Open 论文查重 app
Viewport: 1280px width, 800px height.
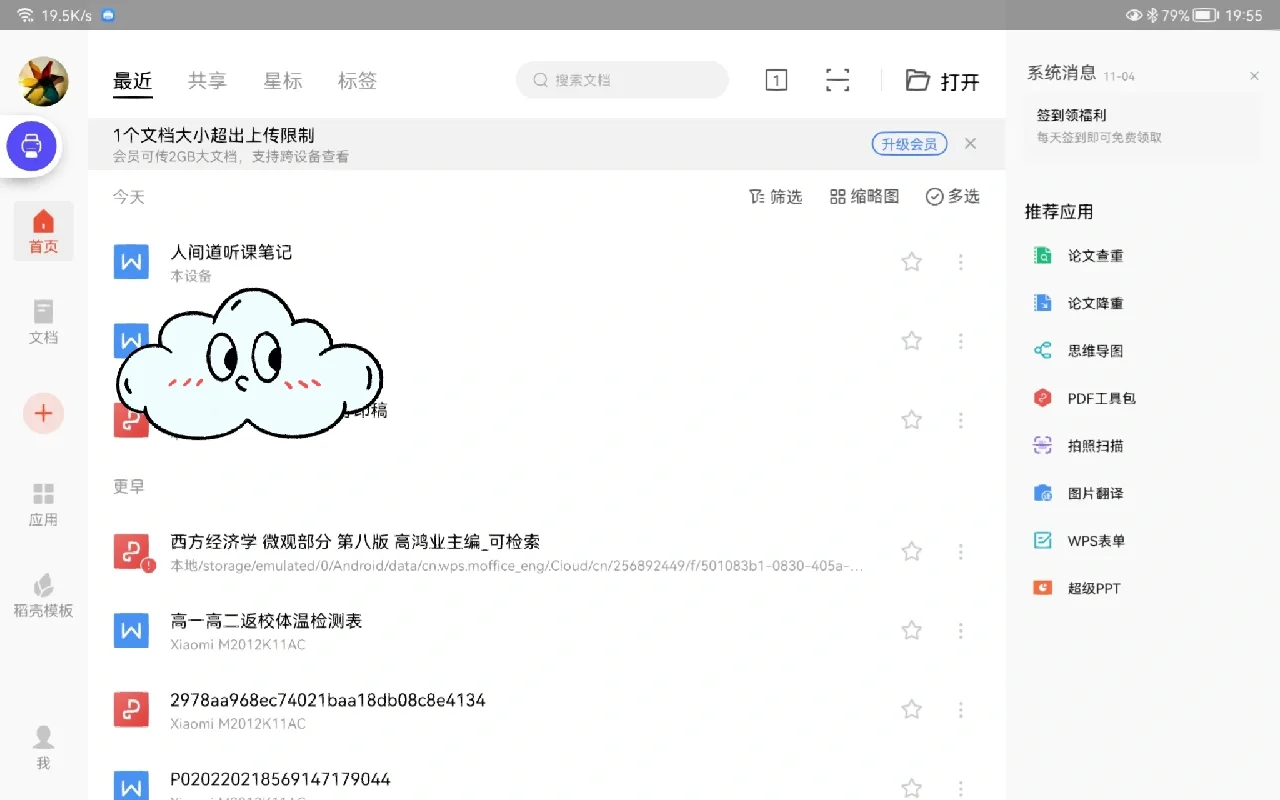[1079, 256]
